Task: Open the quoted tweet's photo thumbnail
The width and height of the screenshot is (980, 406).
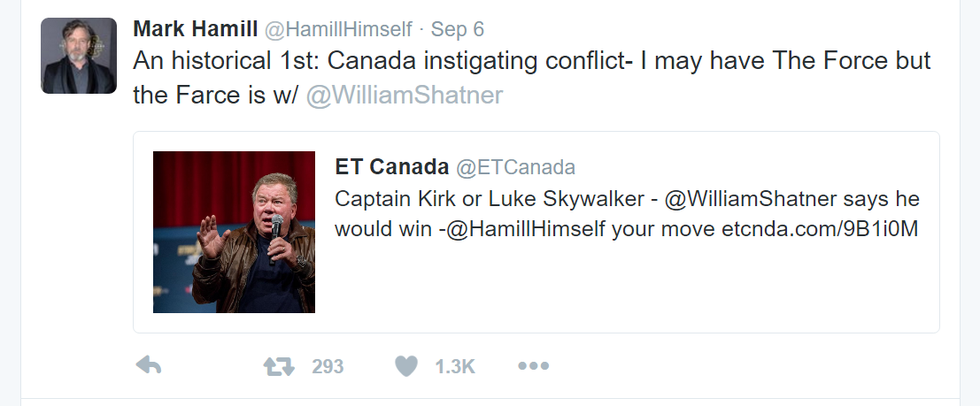Action: tap(234, 232)
